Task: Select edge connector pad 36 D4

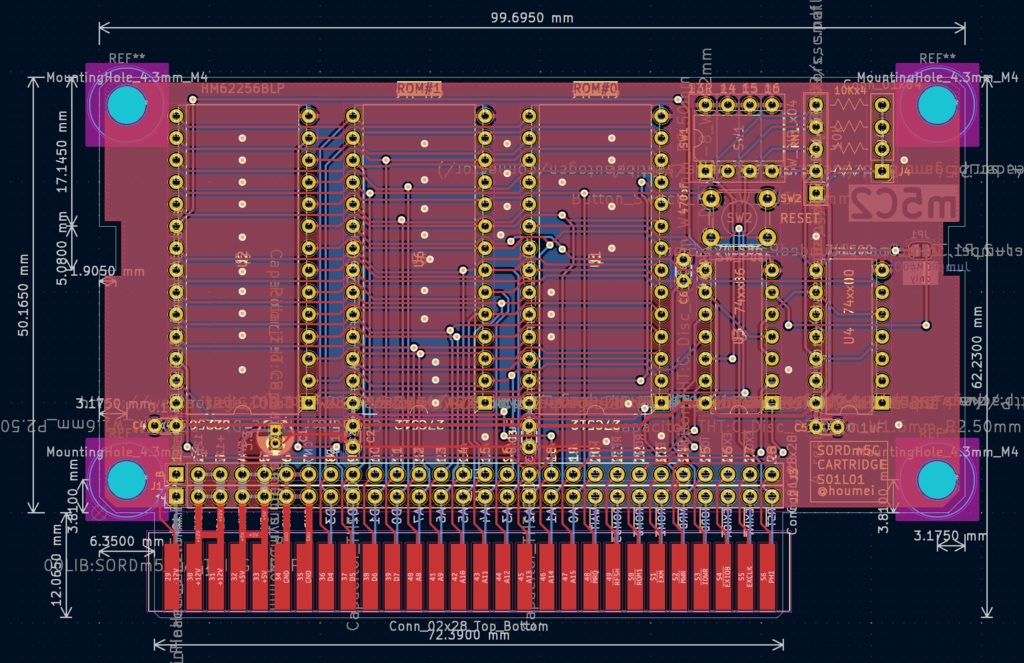Action: point(326,577)
